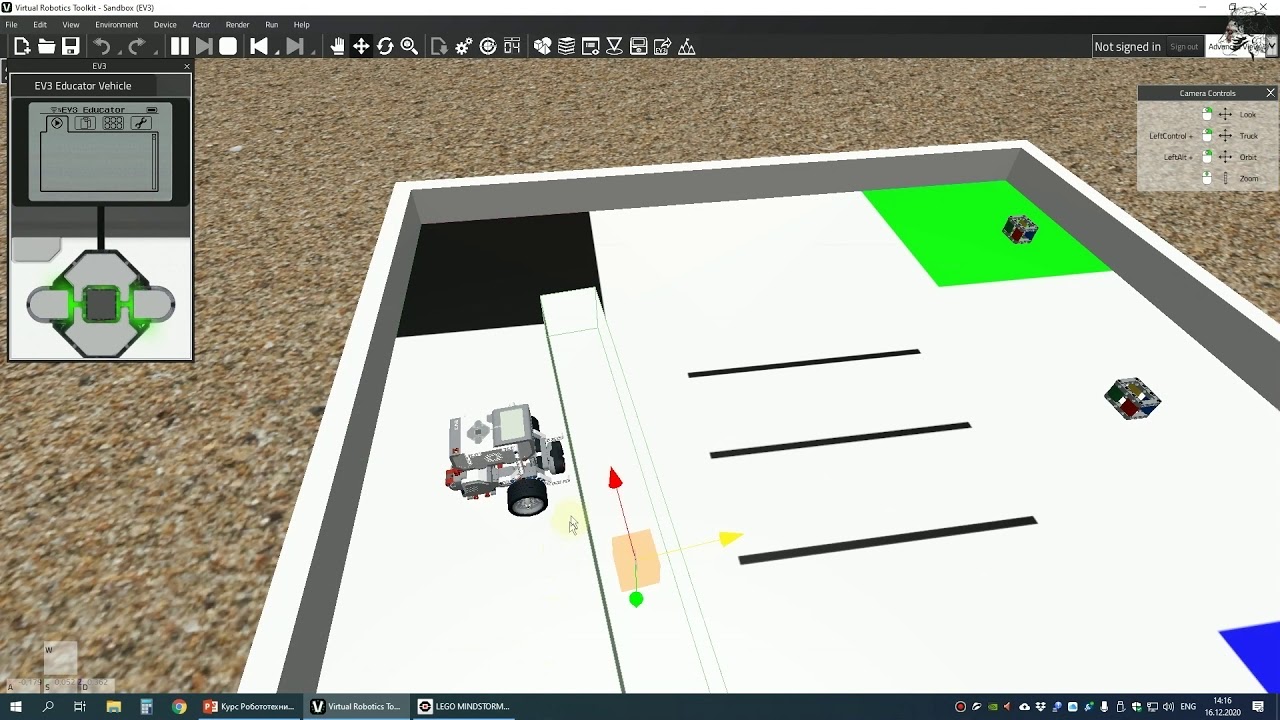Switch to LEGO MINDSTORMS taskbar window
1280x720 pixels.
tap(463, 706)
